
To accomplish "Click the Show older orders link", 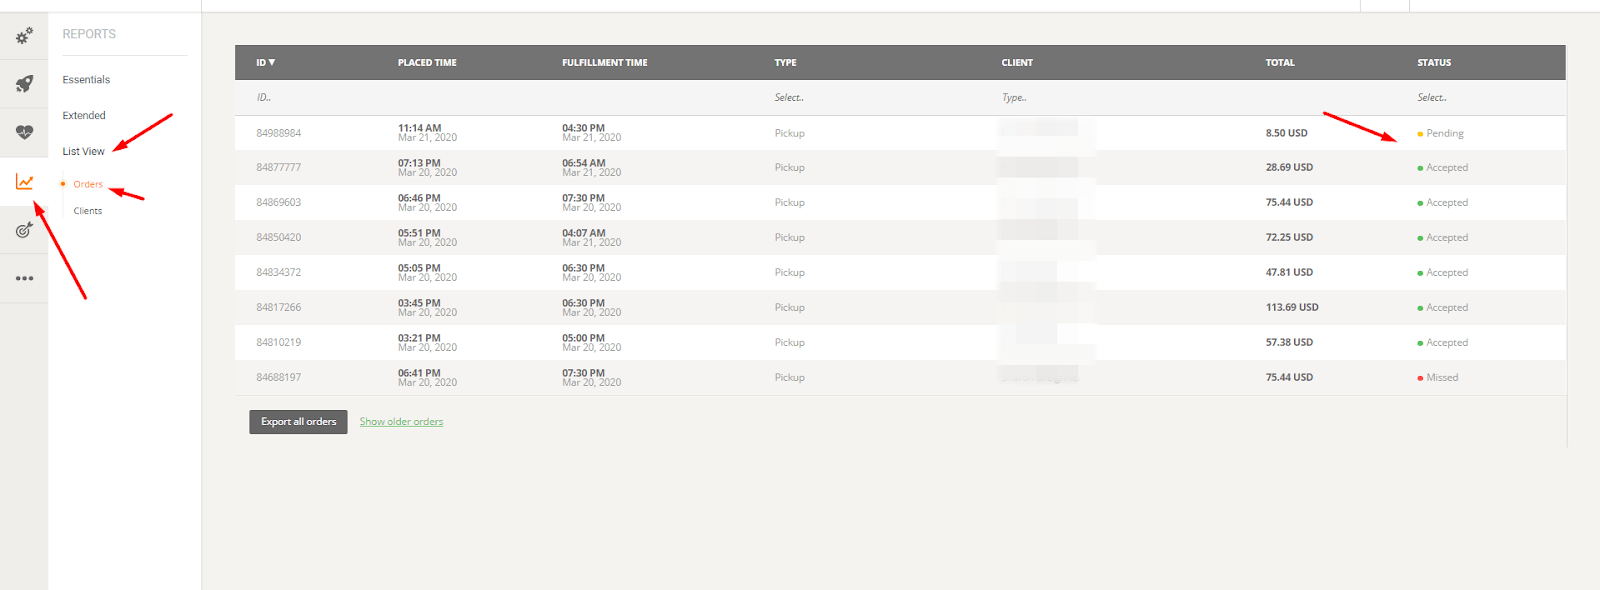I will 401,422.
